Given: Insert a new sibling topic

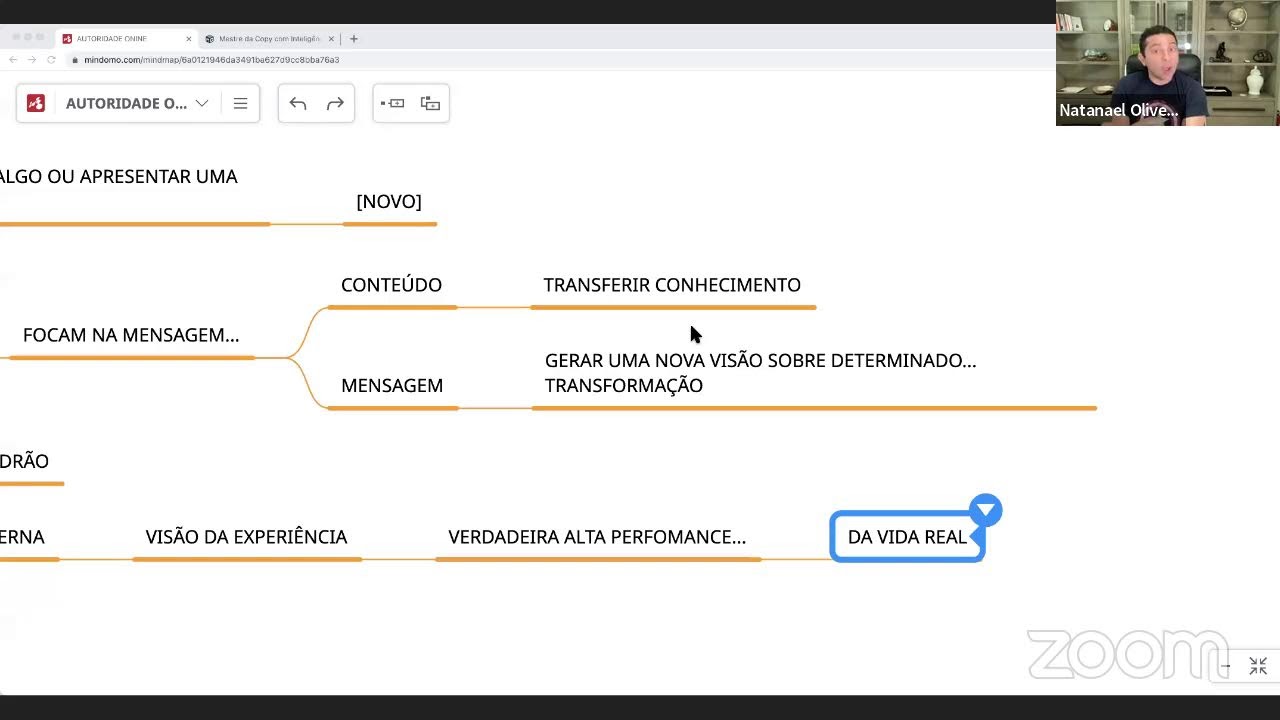Looking at the screenshot, I should [x=392, y=103].
